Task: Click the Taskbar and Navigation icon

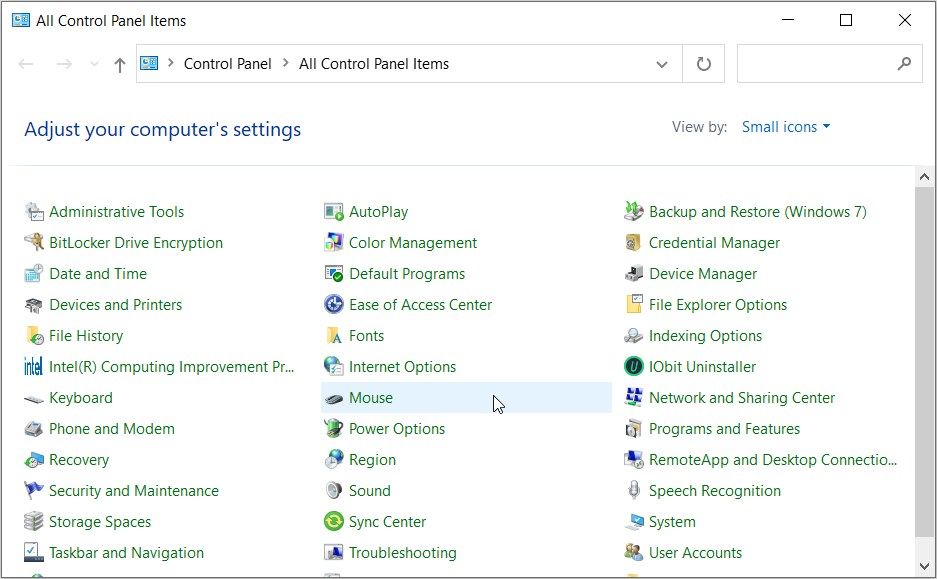Action: [34, 553]
